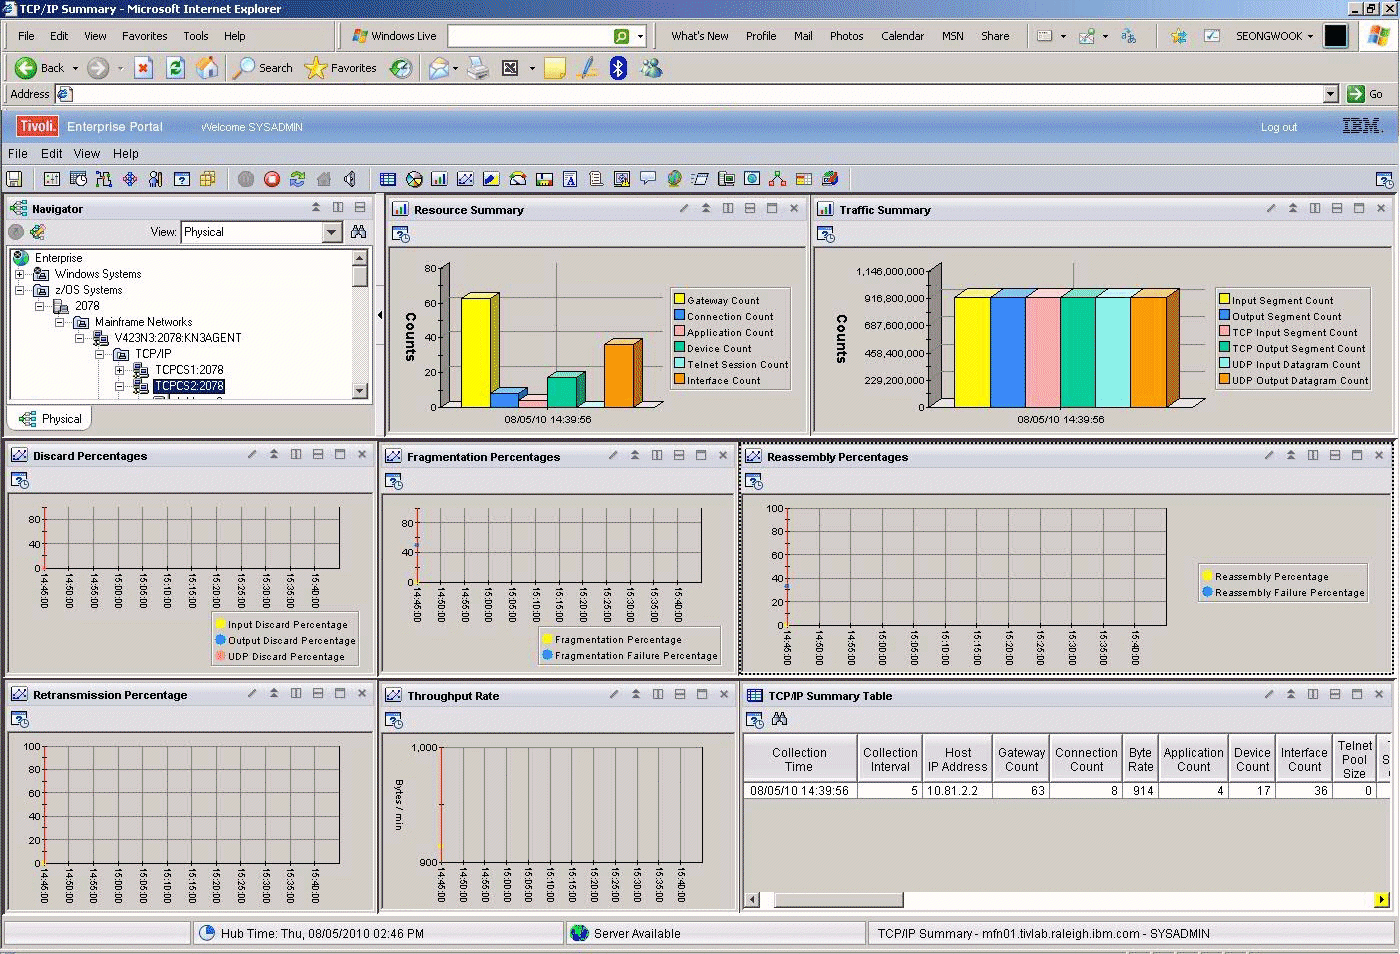Click the Host IP Address column header
Screen dimensions: 1400x954
click(957, 760)
